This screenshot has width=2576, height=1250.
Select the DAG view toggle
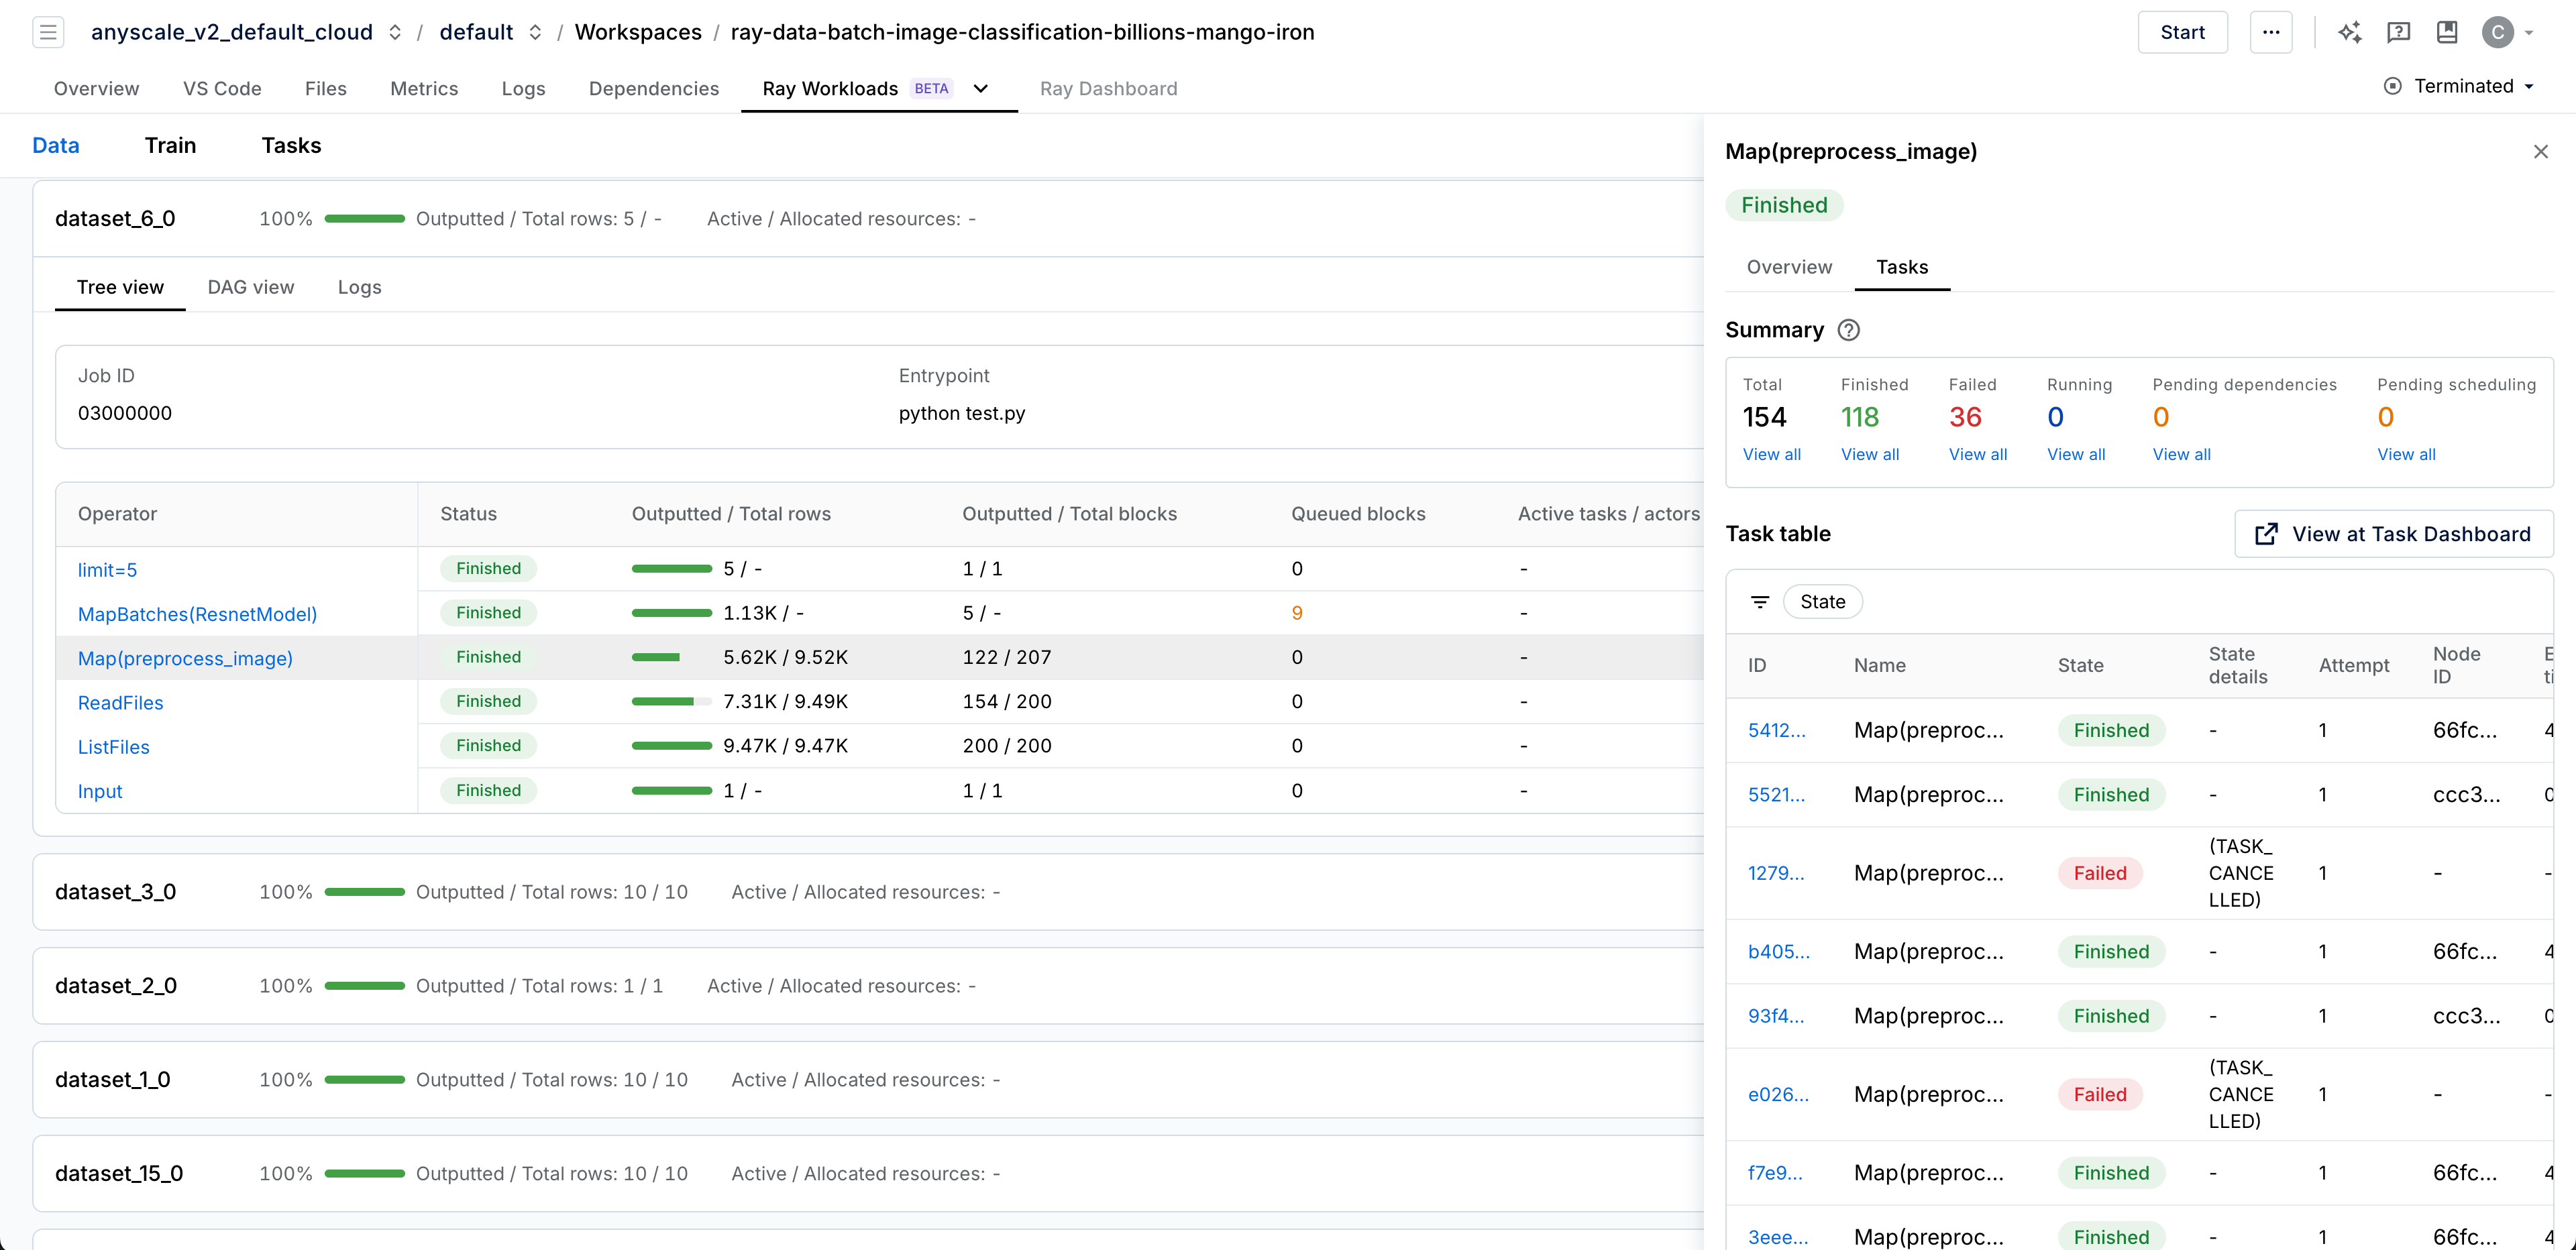click(x=250, y=287)
